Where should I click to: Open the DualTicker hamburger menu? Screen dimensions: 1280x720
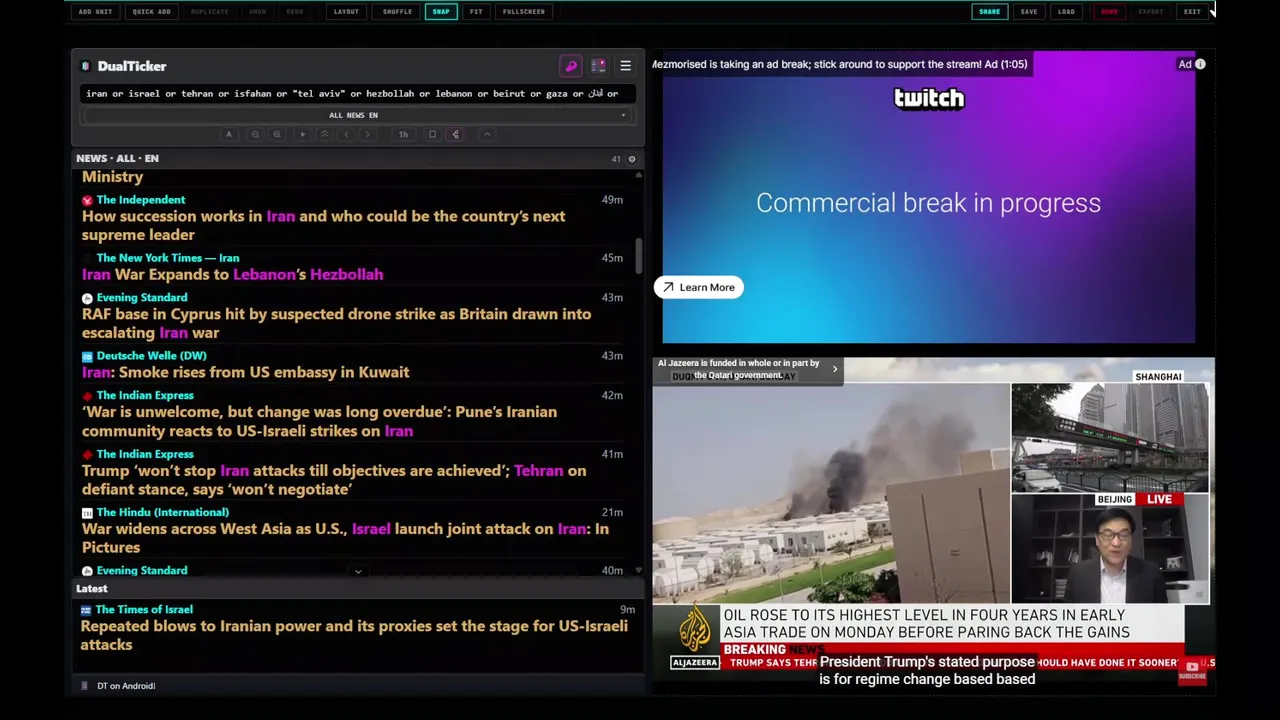tap(625, 66)
